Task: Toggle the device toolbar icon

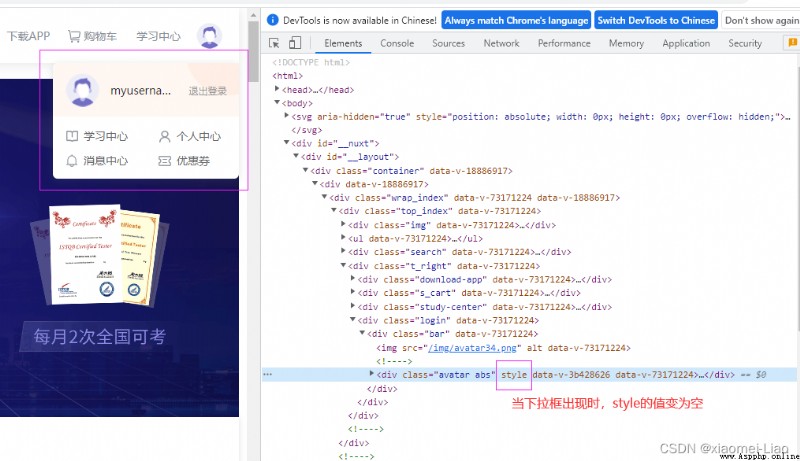Action: [295, 43]
